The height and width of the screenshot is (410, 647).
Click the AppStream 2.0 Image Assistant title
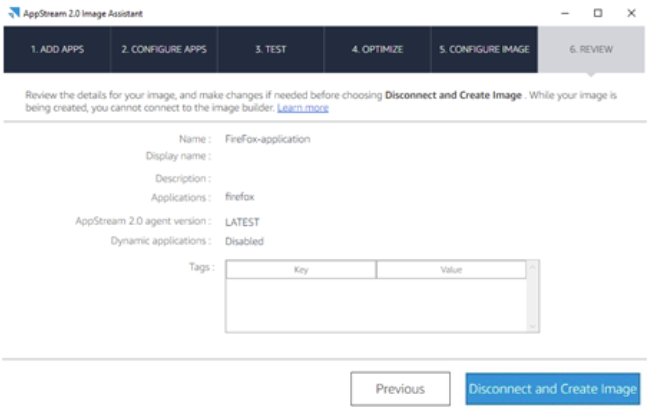coord(83,14)
